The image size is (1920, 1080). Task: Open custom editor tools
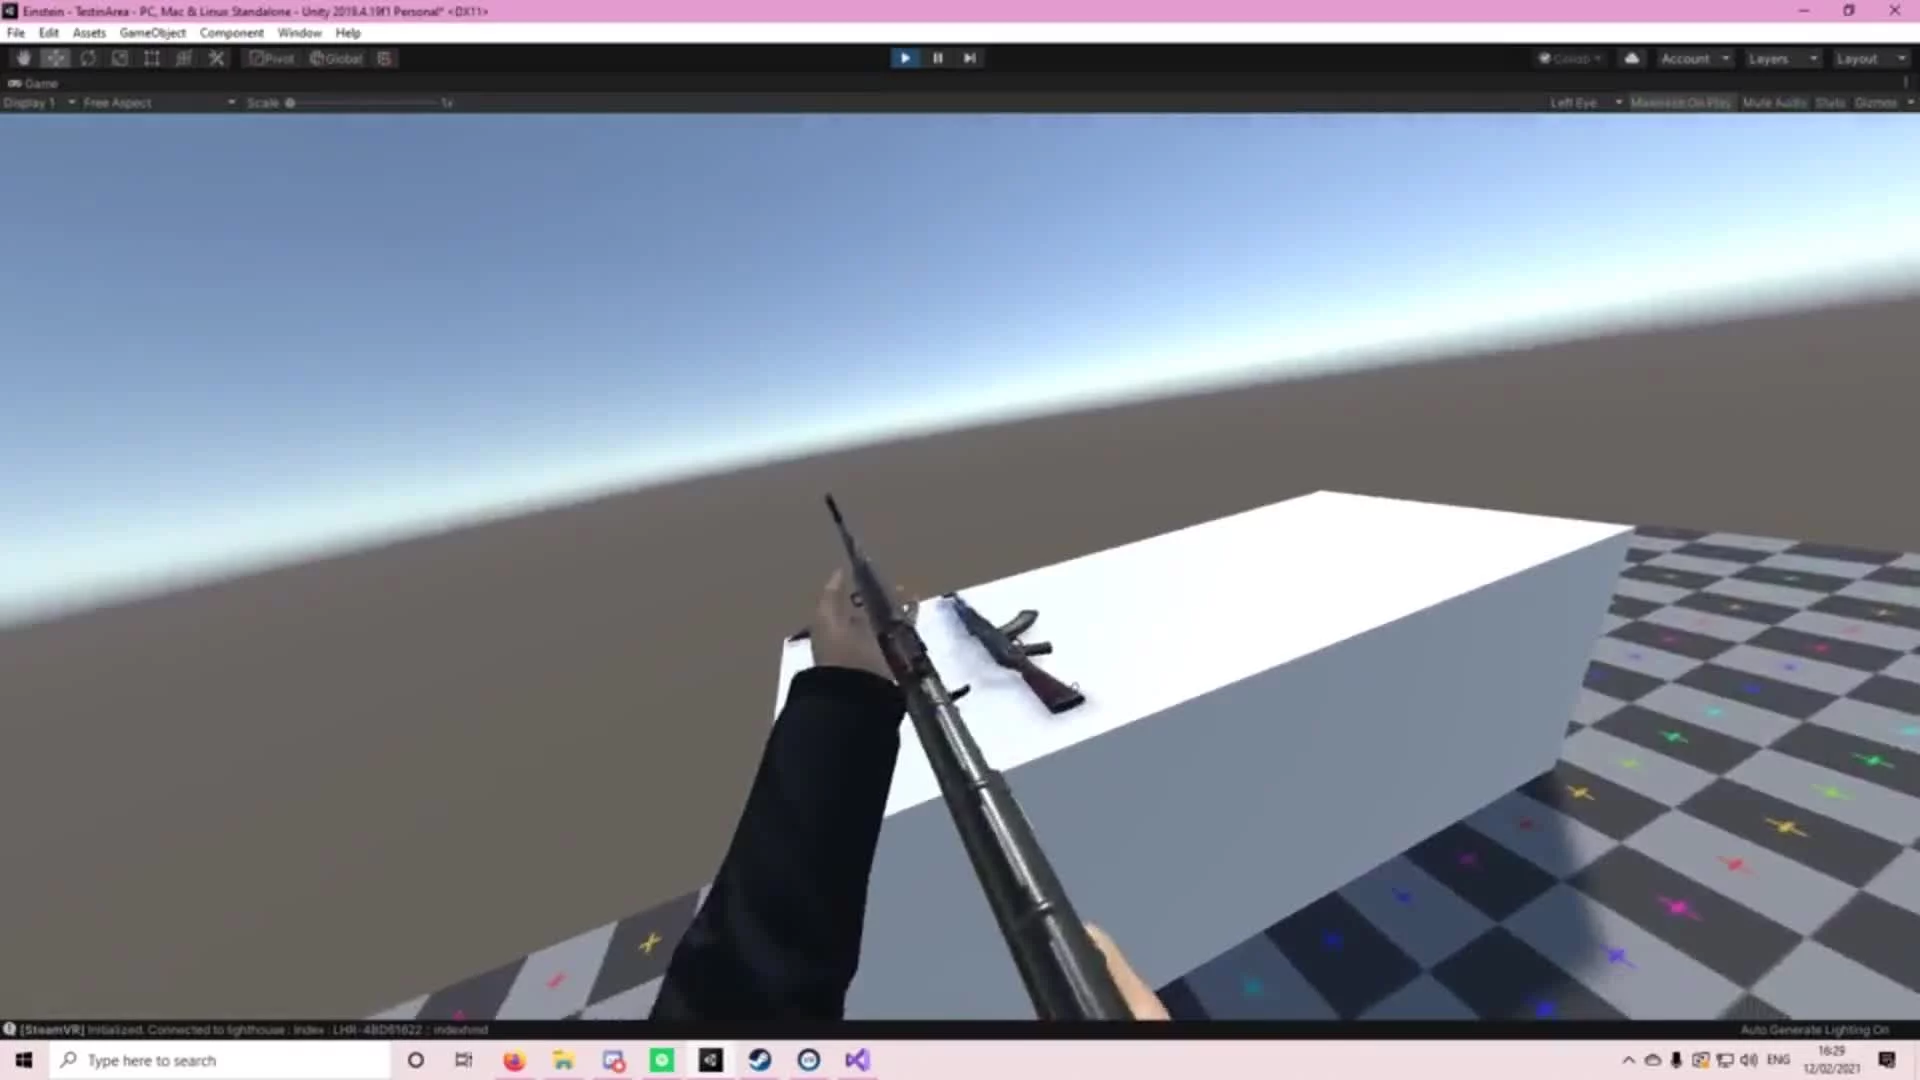coord(216,58)
